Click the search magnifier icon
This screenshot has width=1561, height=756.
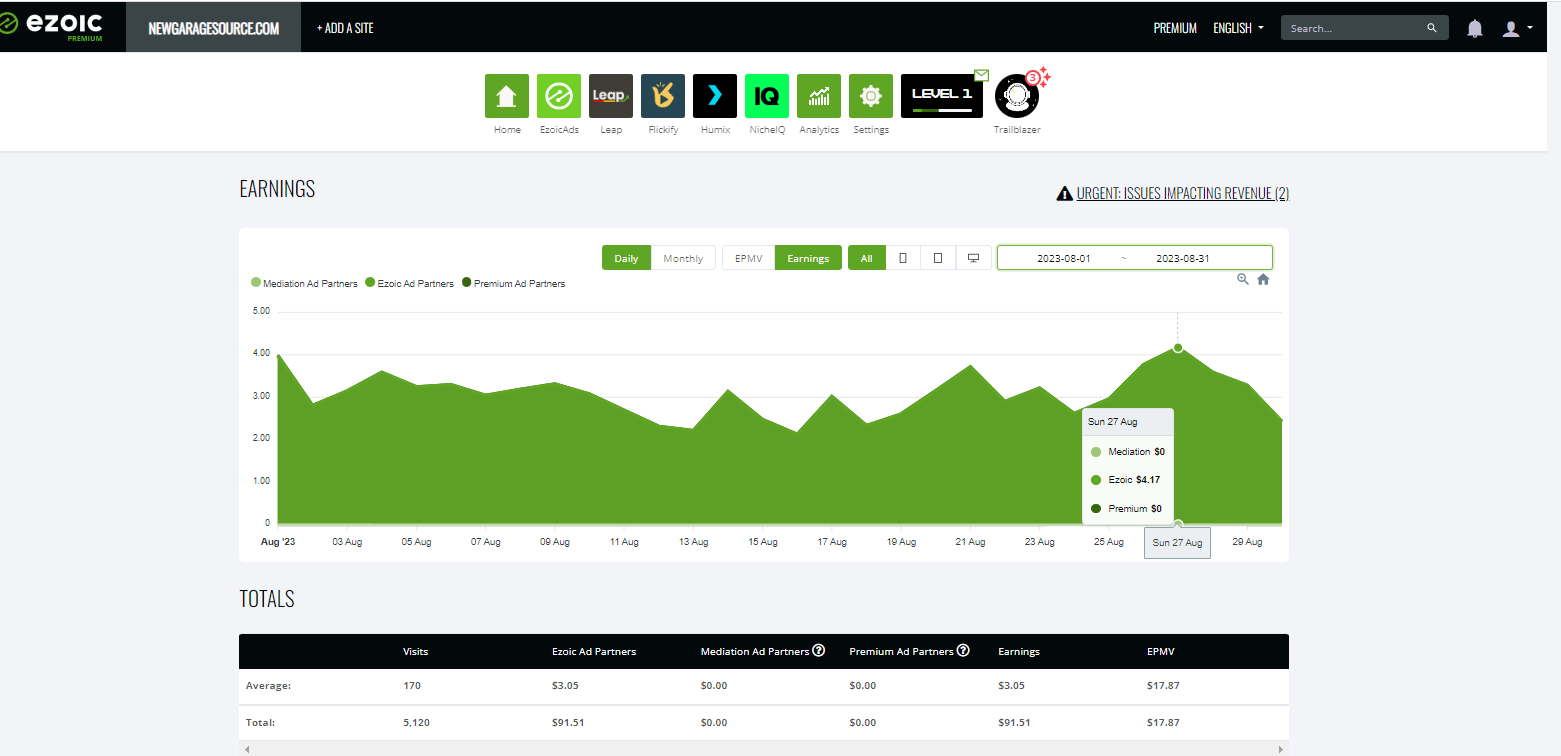click(x=1431, y=28)
